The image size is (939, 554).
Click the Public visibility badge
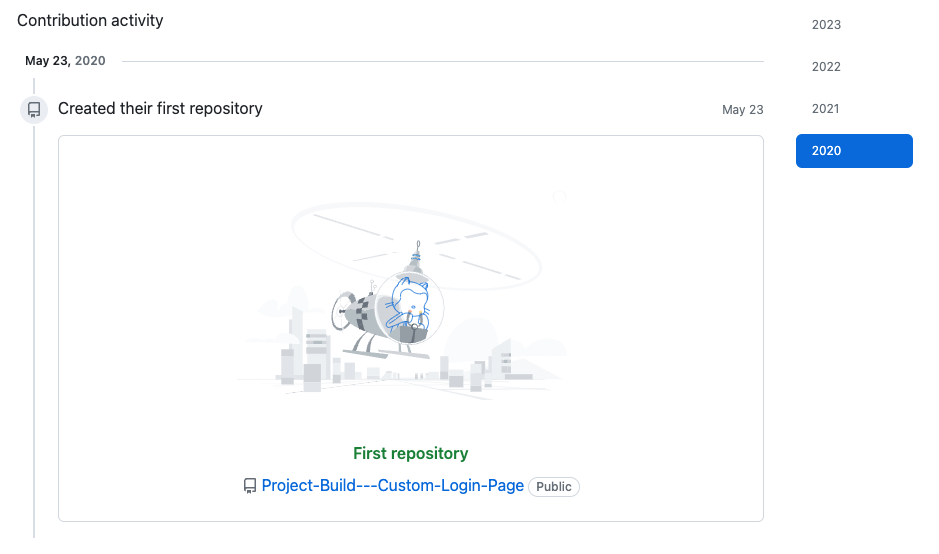coord(553,486)
